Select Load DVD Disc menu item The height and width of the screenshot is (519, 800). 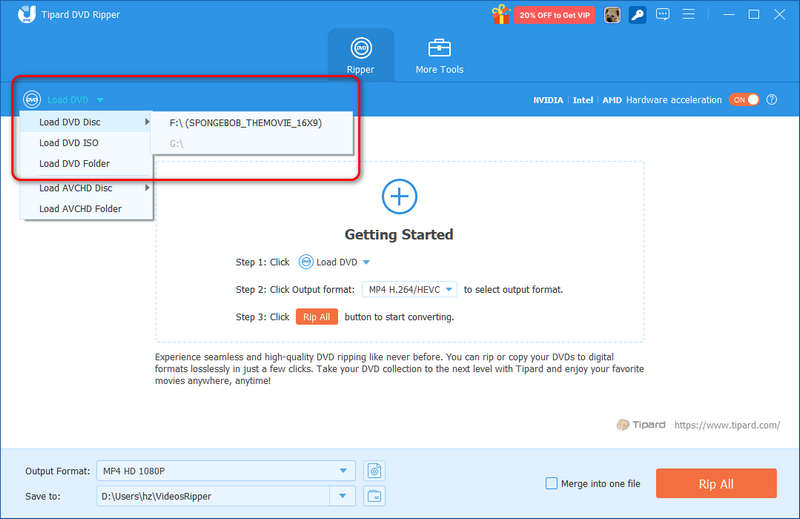[x=86, y=122]
